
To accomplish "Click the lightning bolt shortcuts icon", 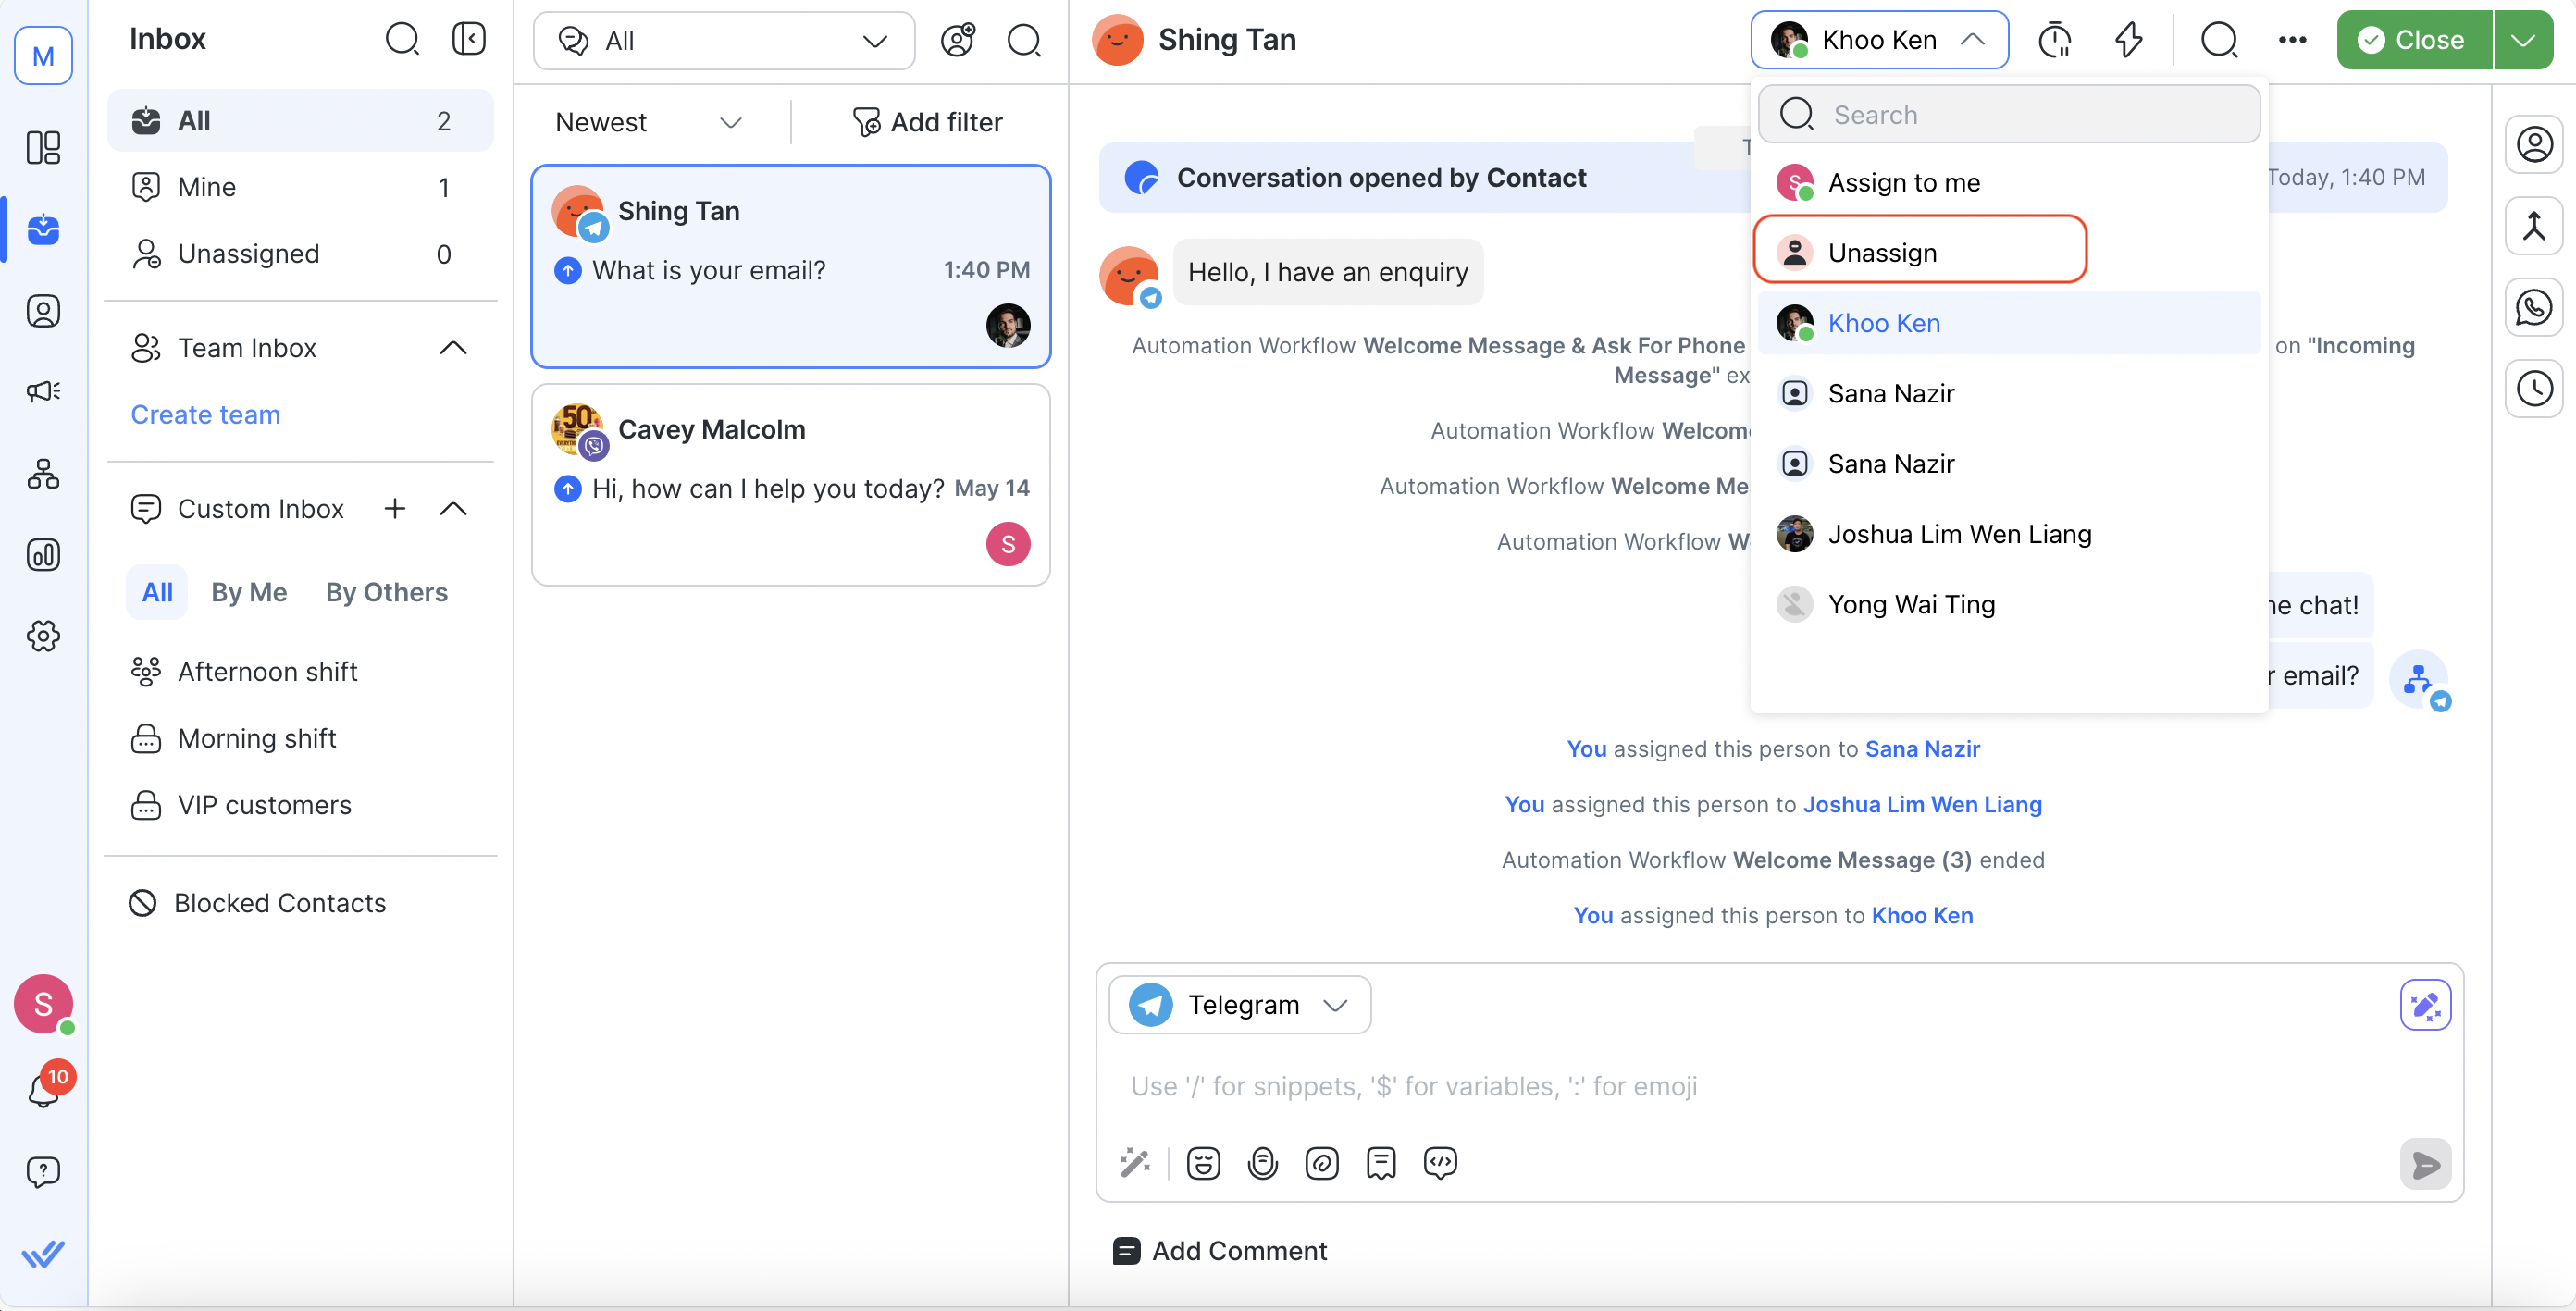I will (2128, 40).
